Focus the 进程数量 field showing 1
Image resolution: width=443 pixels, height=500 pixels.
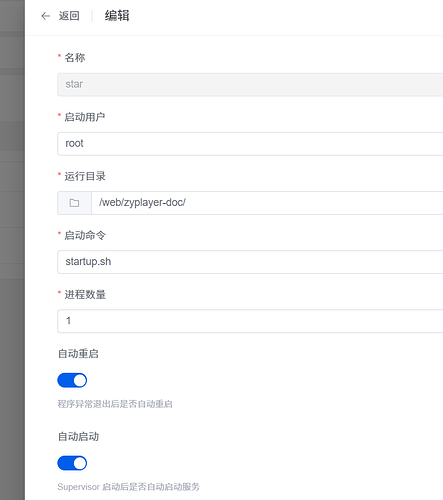coord(250,321)
